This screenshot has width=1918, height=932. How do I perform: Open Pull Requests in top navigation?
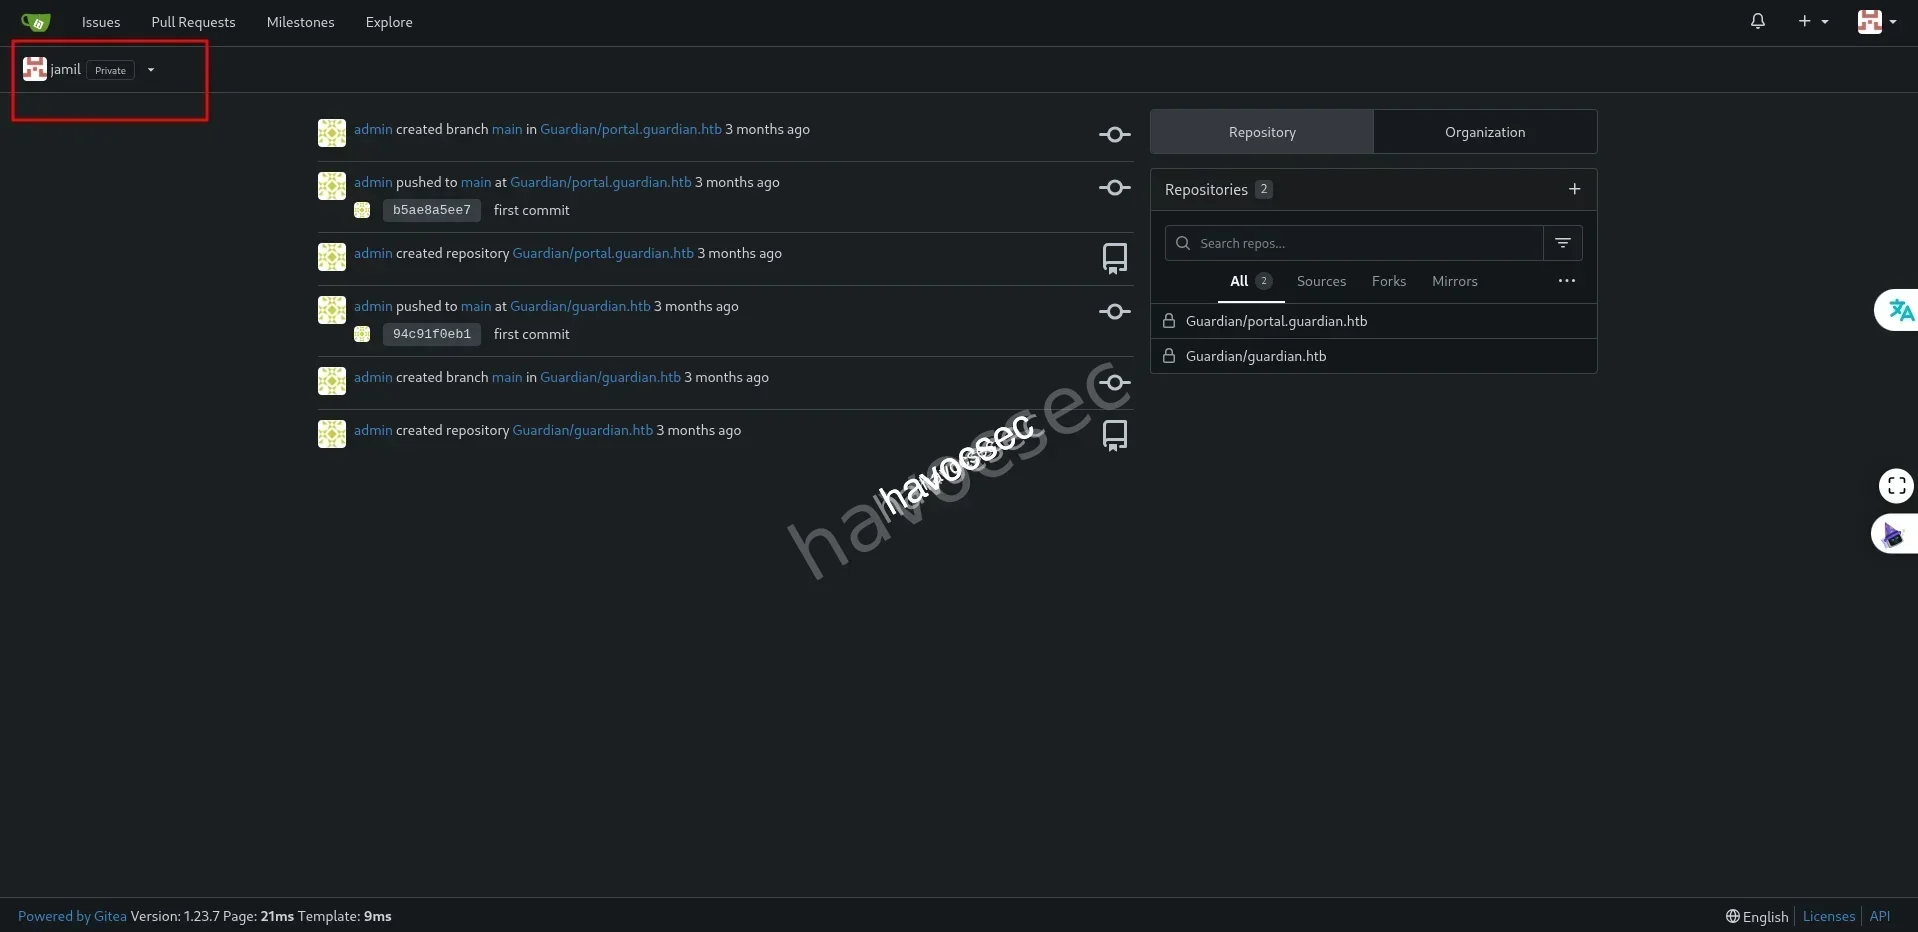[x=193, y=22]
